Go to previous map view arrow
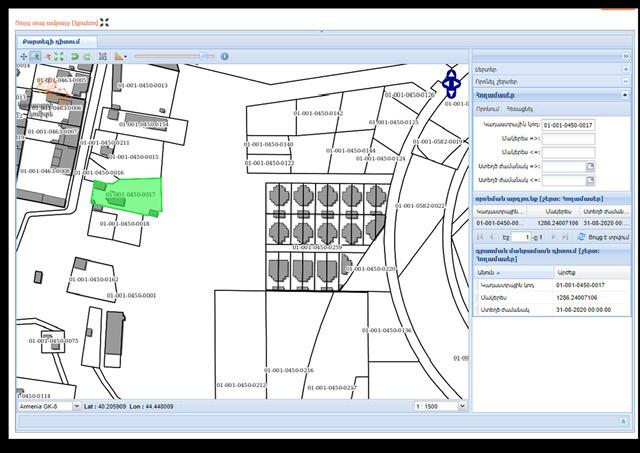The height and width of the screenshot is (453, 640). point(74,57)
